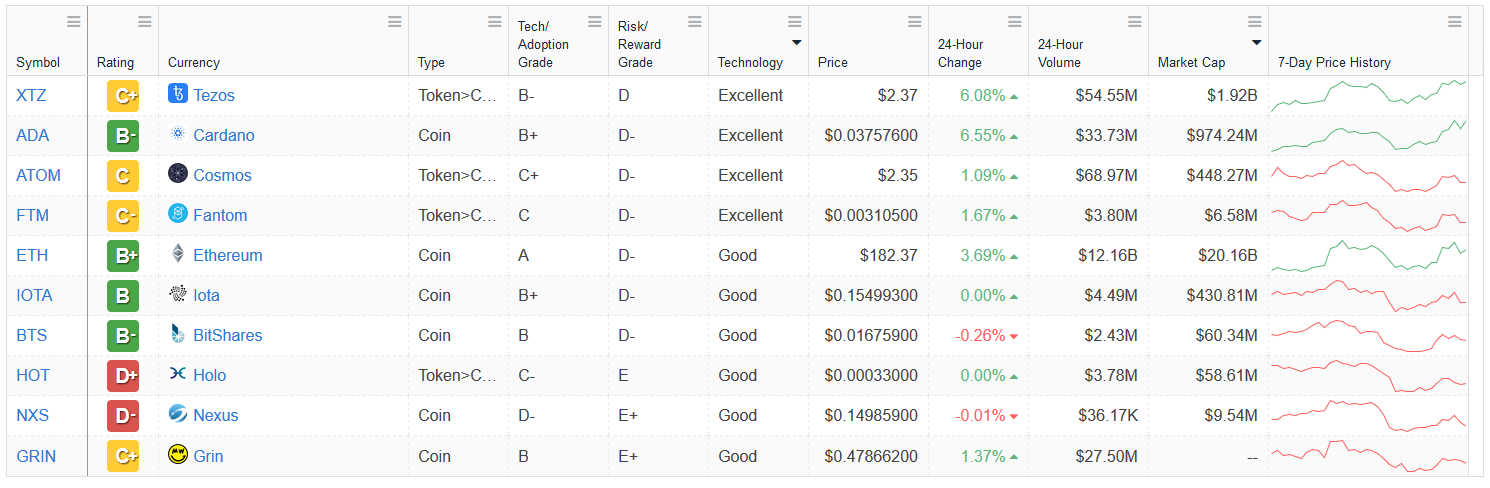Viewport: 1490px width, 488px height.
Task: Click the Ethereum coin logo icon
Action: click(178, 254)
